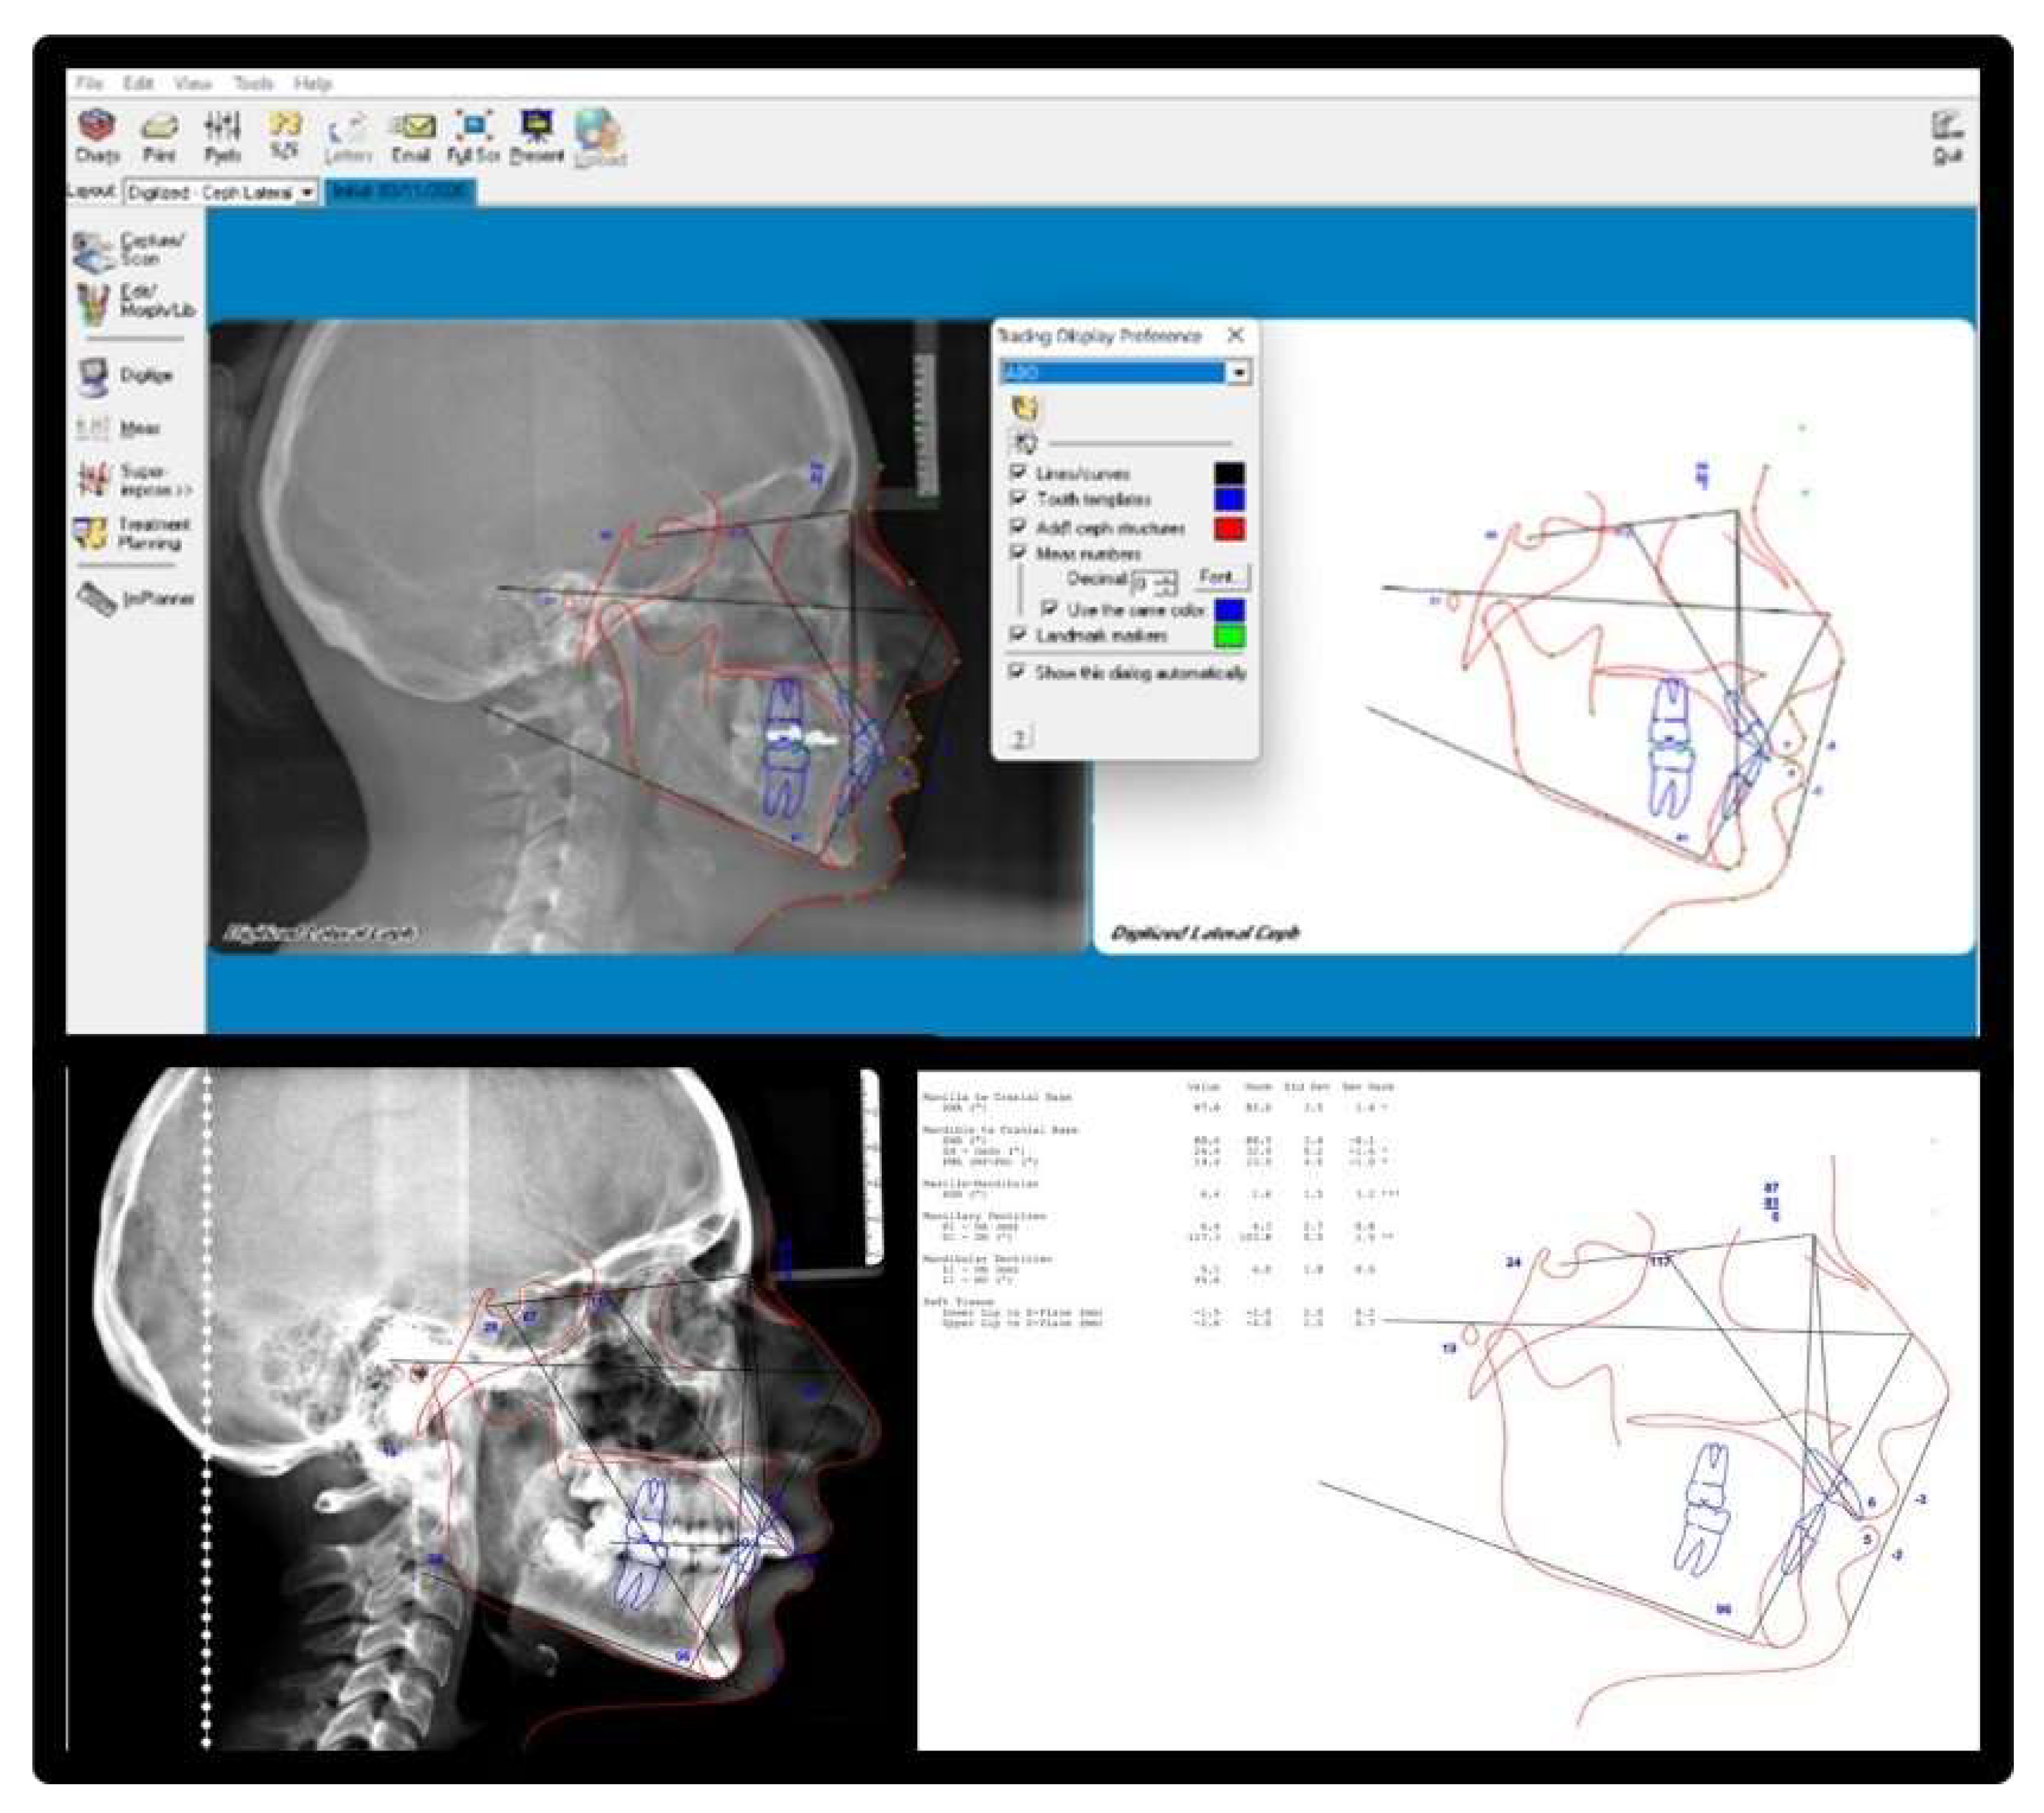Viewport: 2044px width, 1813px height.
Task: Open the View menu
Action: [192, 83]
